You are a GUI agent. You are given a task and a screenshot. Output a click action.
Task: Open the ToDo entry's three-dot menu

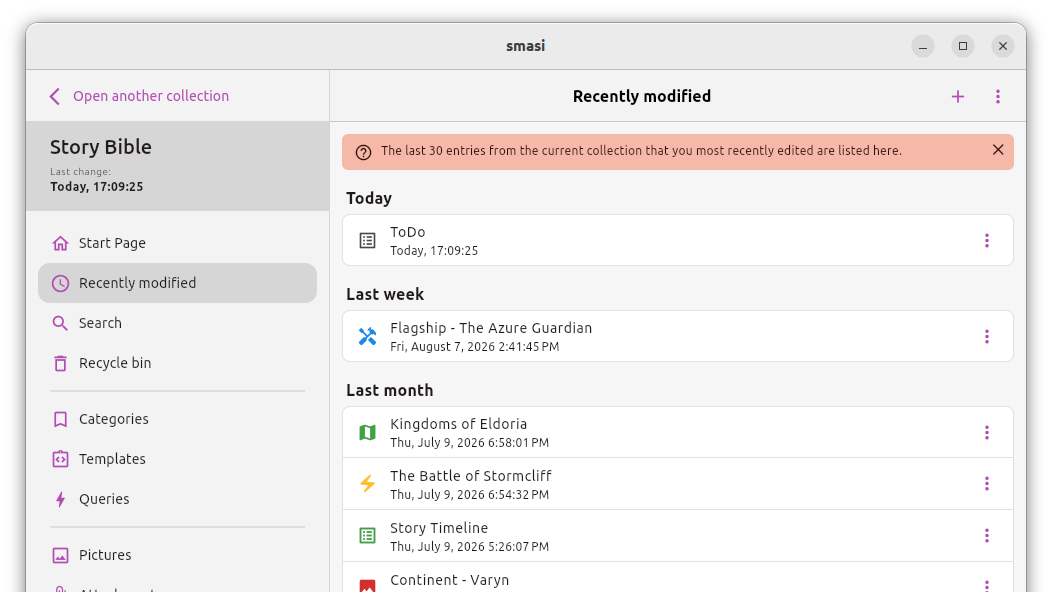[x=987, y=240]
